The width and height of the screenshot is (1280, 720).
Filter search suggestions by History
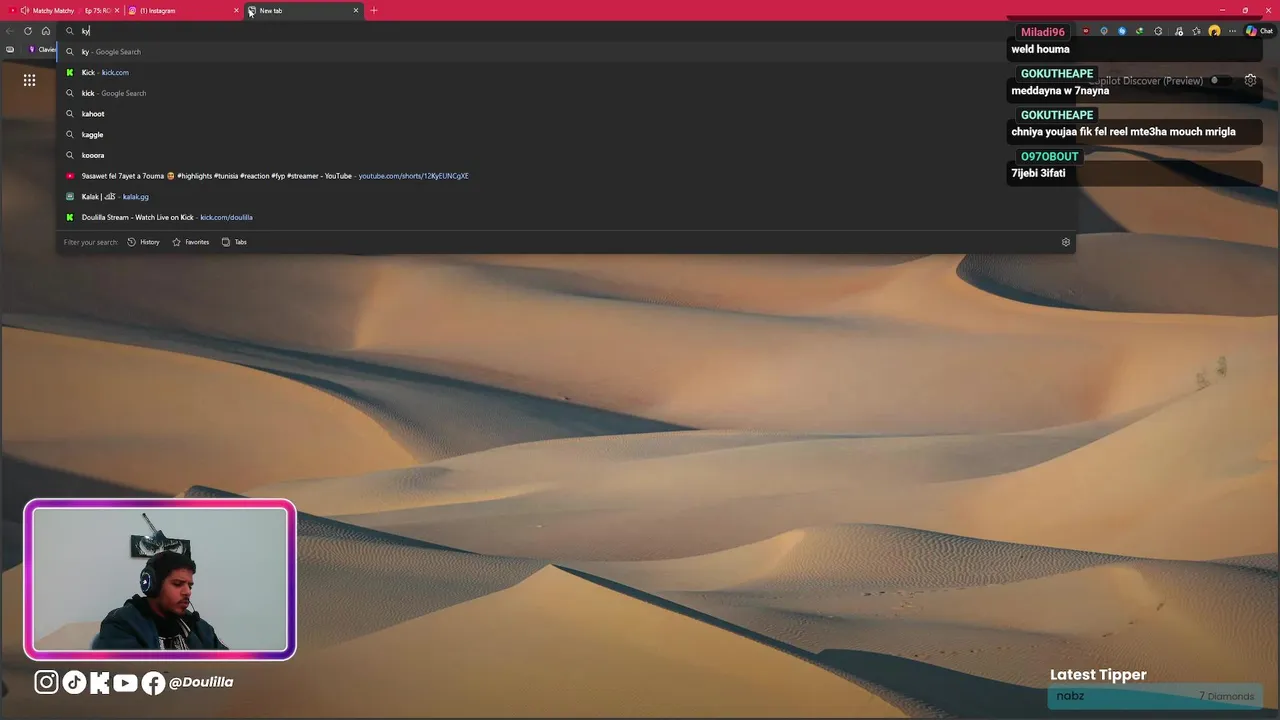[143, 242]
